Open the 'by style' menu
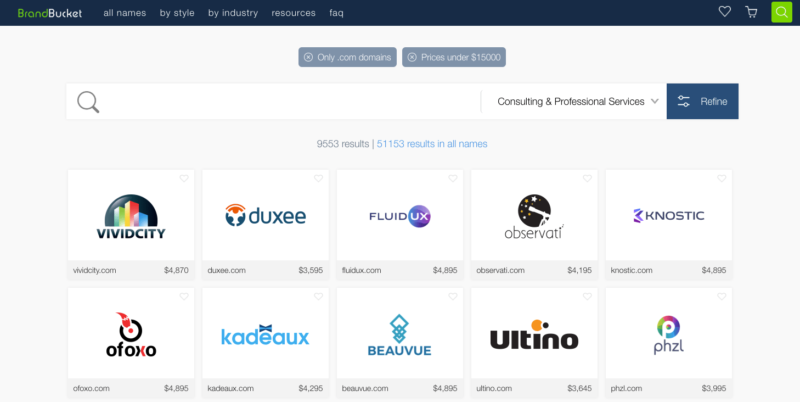 coord(177,13)
